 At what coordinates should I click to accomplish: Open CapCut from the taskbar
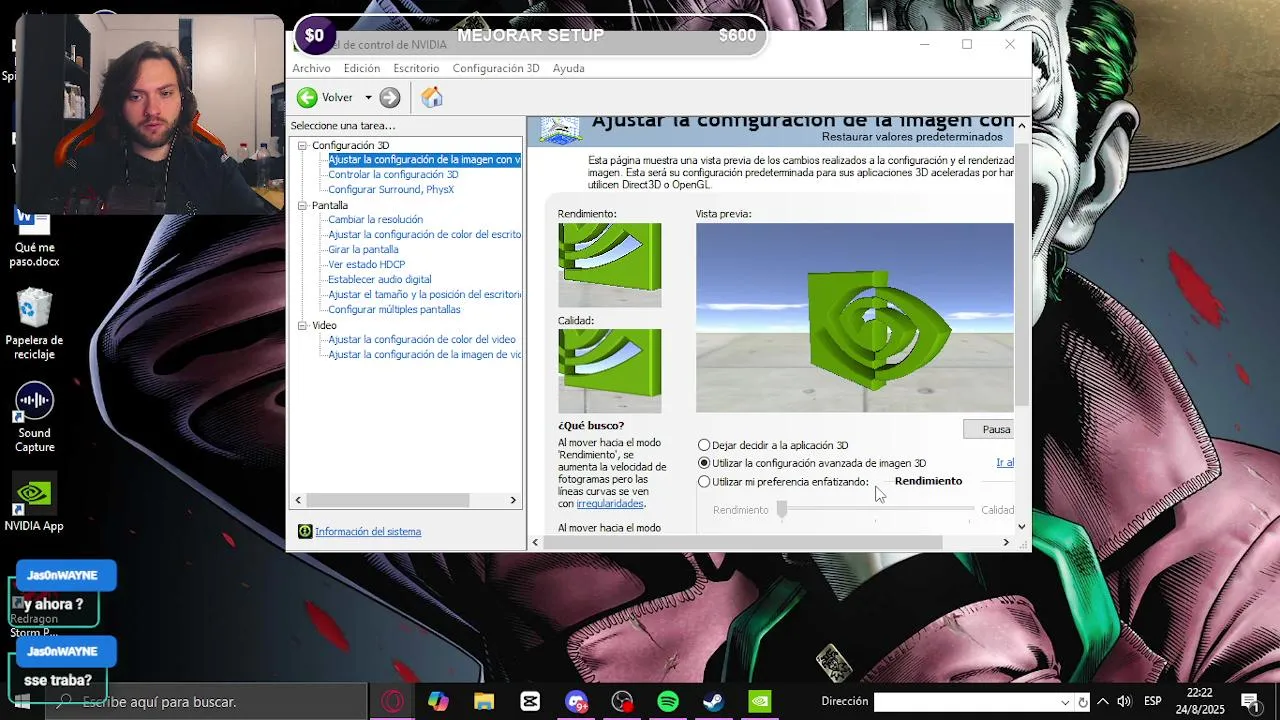(x=530, y=701)
